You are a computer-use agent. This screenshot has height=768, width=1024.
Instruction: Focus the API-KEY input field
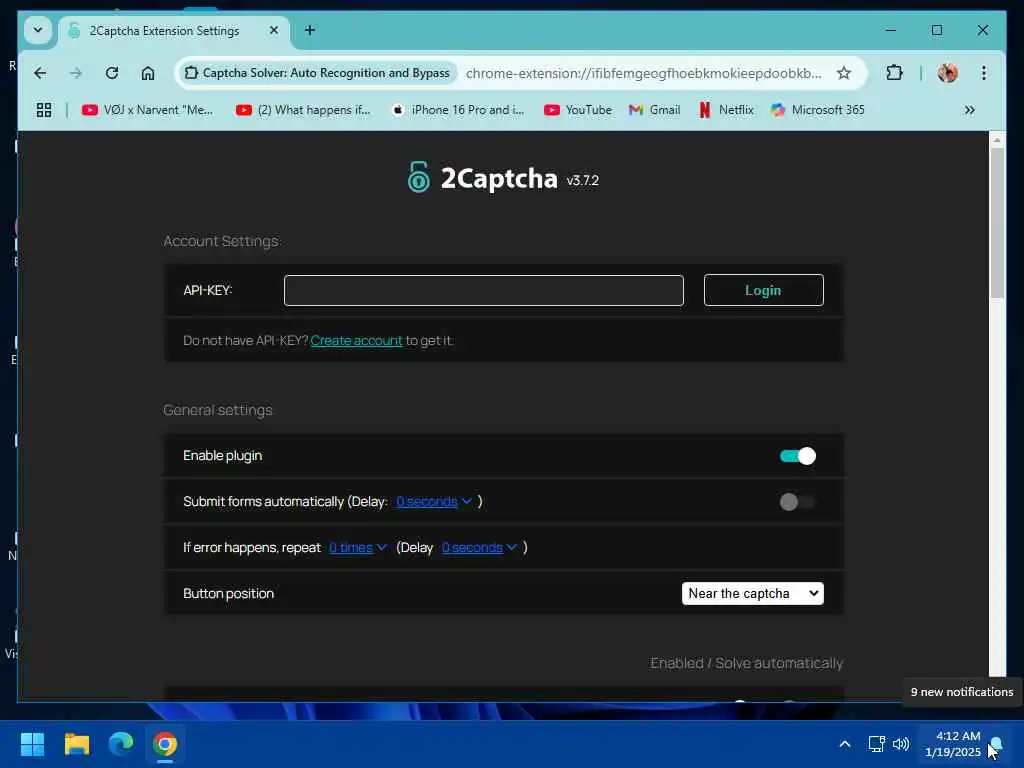[x=484, y=291]
